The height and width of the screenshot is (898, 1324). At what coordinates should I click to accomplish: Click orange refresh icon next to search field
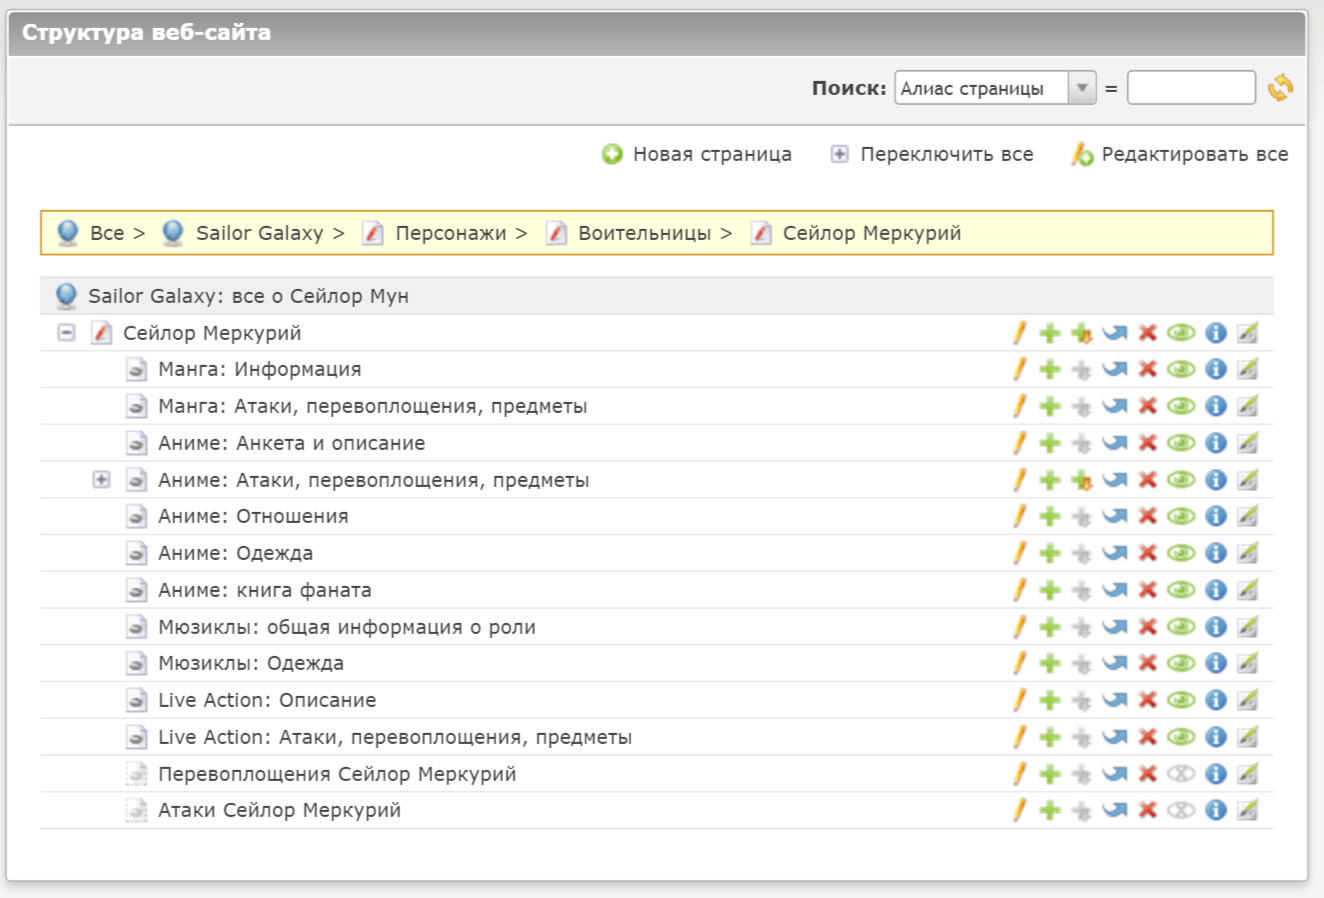pyautogui.click(x=1280, y=88)
